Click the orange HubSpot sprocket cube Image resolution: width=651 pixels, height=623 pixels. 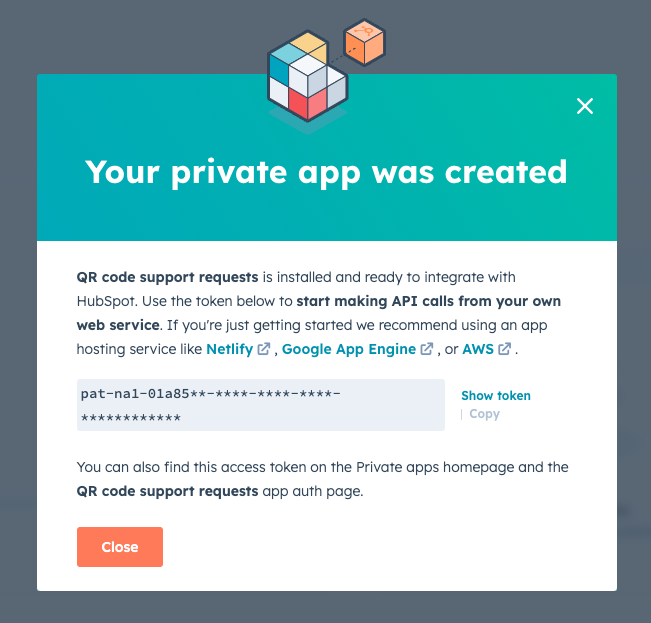point(365,42)
